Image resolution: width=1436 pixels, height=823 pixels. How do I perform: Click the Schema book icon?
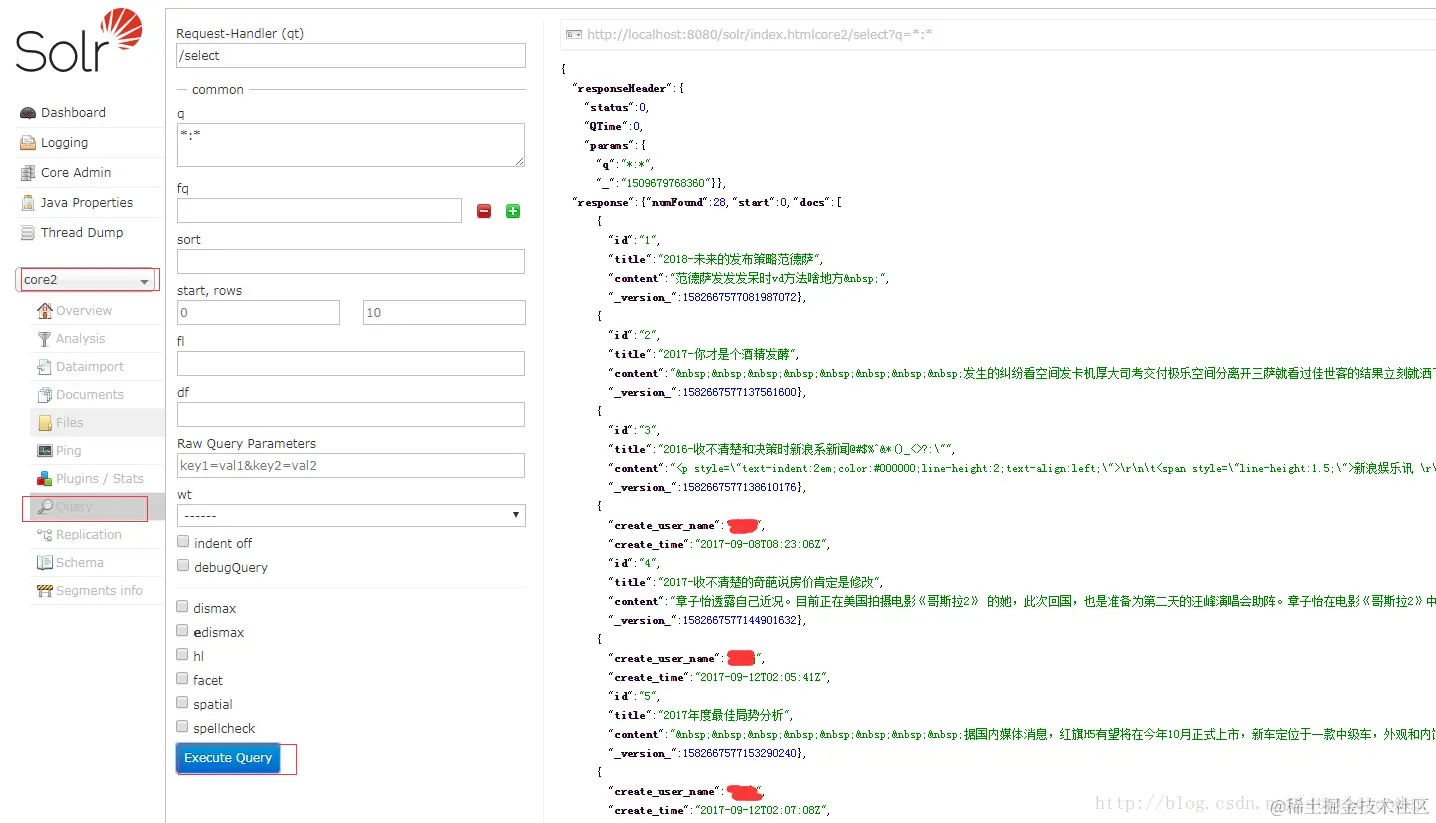click(x=44, y=563)
